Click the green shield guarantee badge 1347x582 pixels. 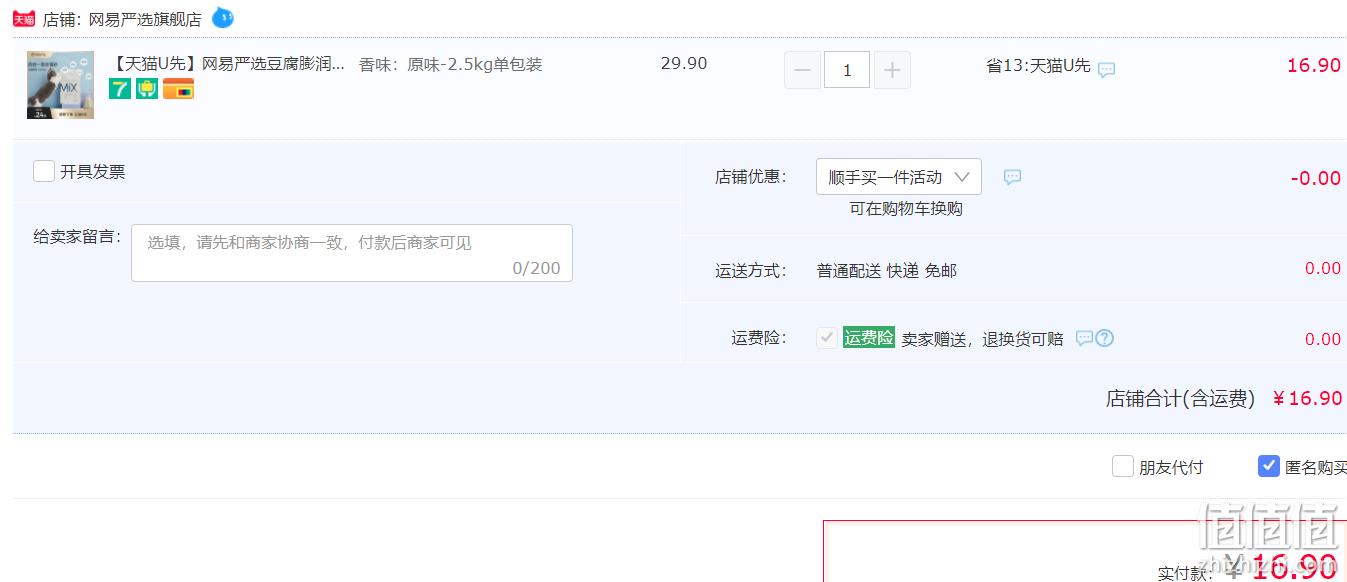147,89
